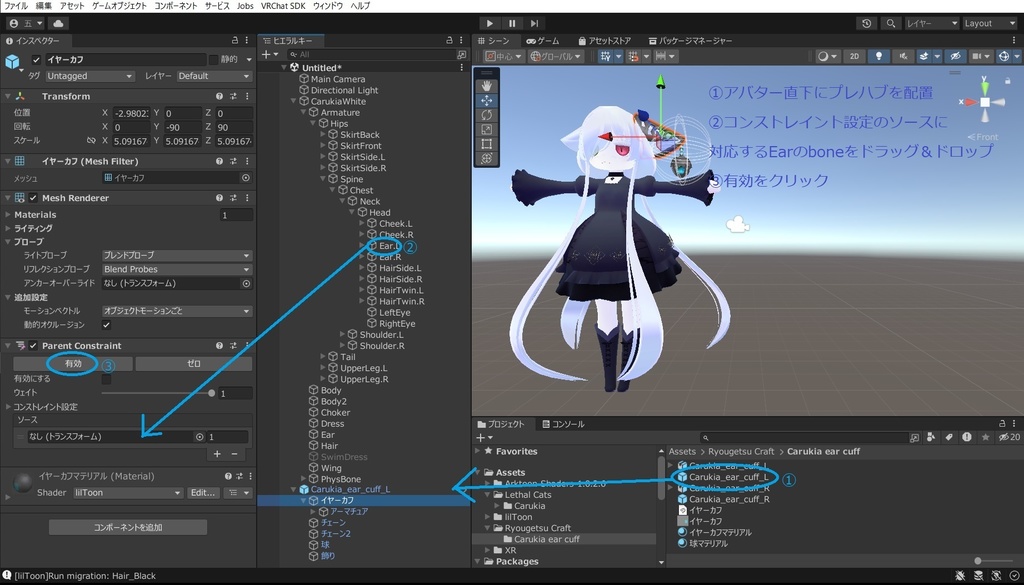Switch to the パッケージマネージャー tab

(x=690, y=40)
